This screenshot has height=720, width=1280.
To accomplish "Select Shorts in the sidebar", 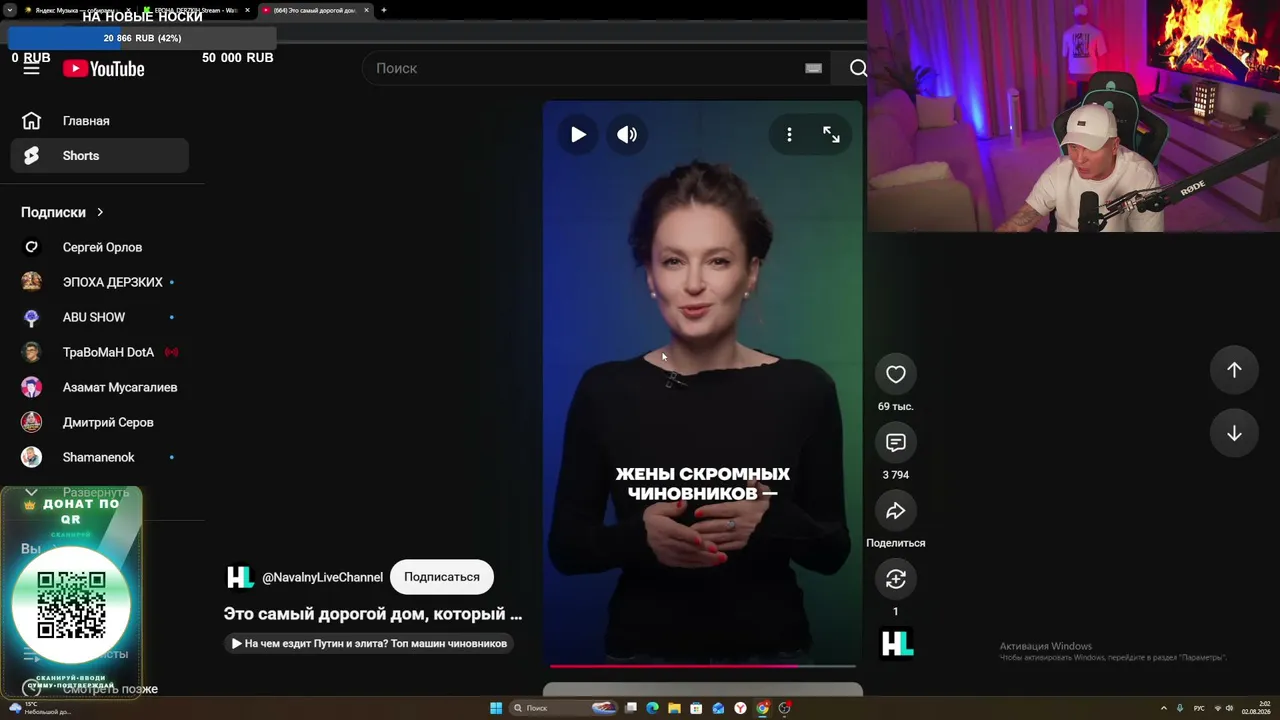I will 99,156.
